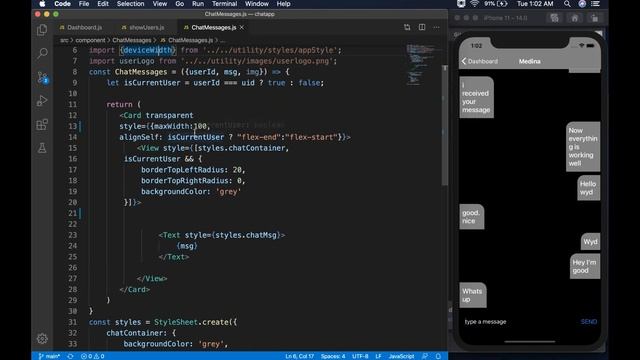640x360 pixels.
Task: Click the ChatMessages.js file breadcrumb
Action: coord(187,40)
